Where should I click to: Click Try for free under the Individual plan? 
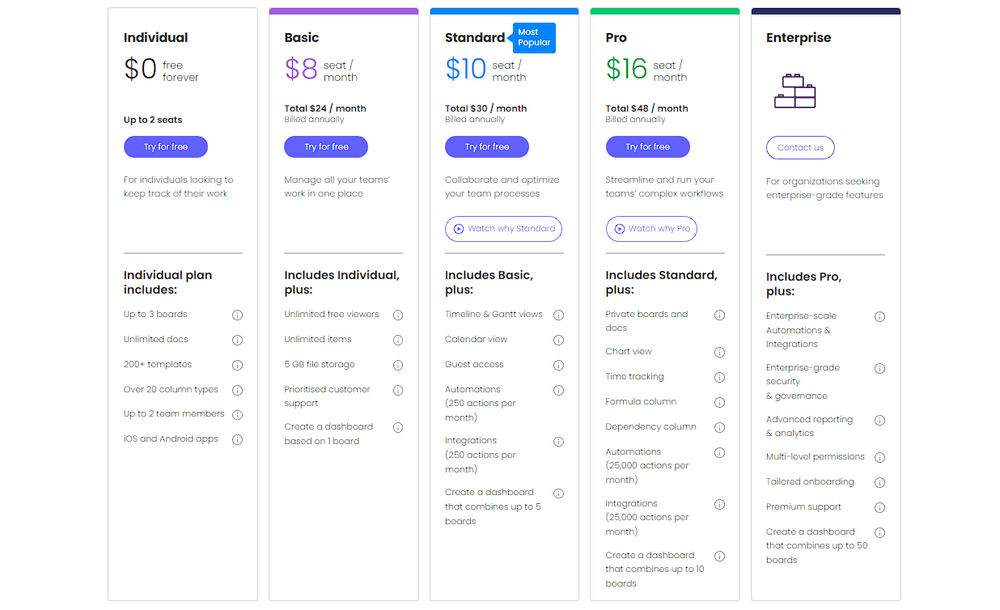point(165,146)
